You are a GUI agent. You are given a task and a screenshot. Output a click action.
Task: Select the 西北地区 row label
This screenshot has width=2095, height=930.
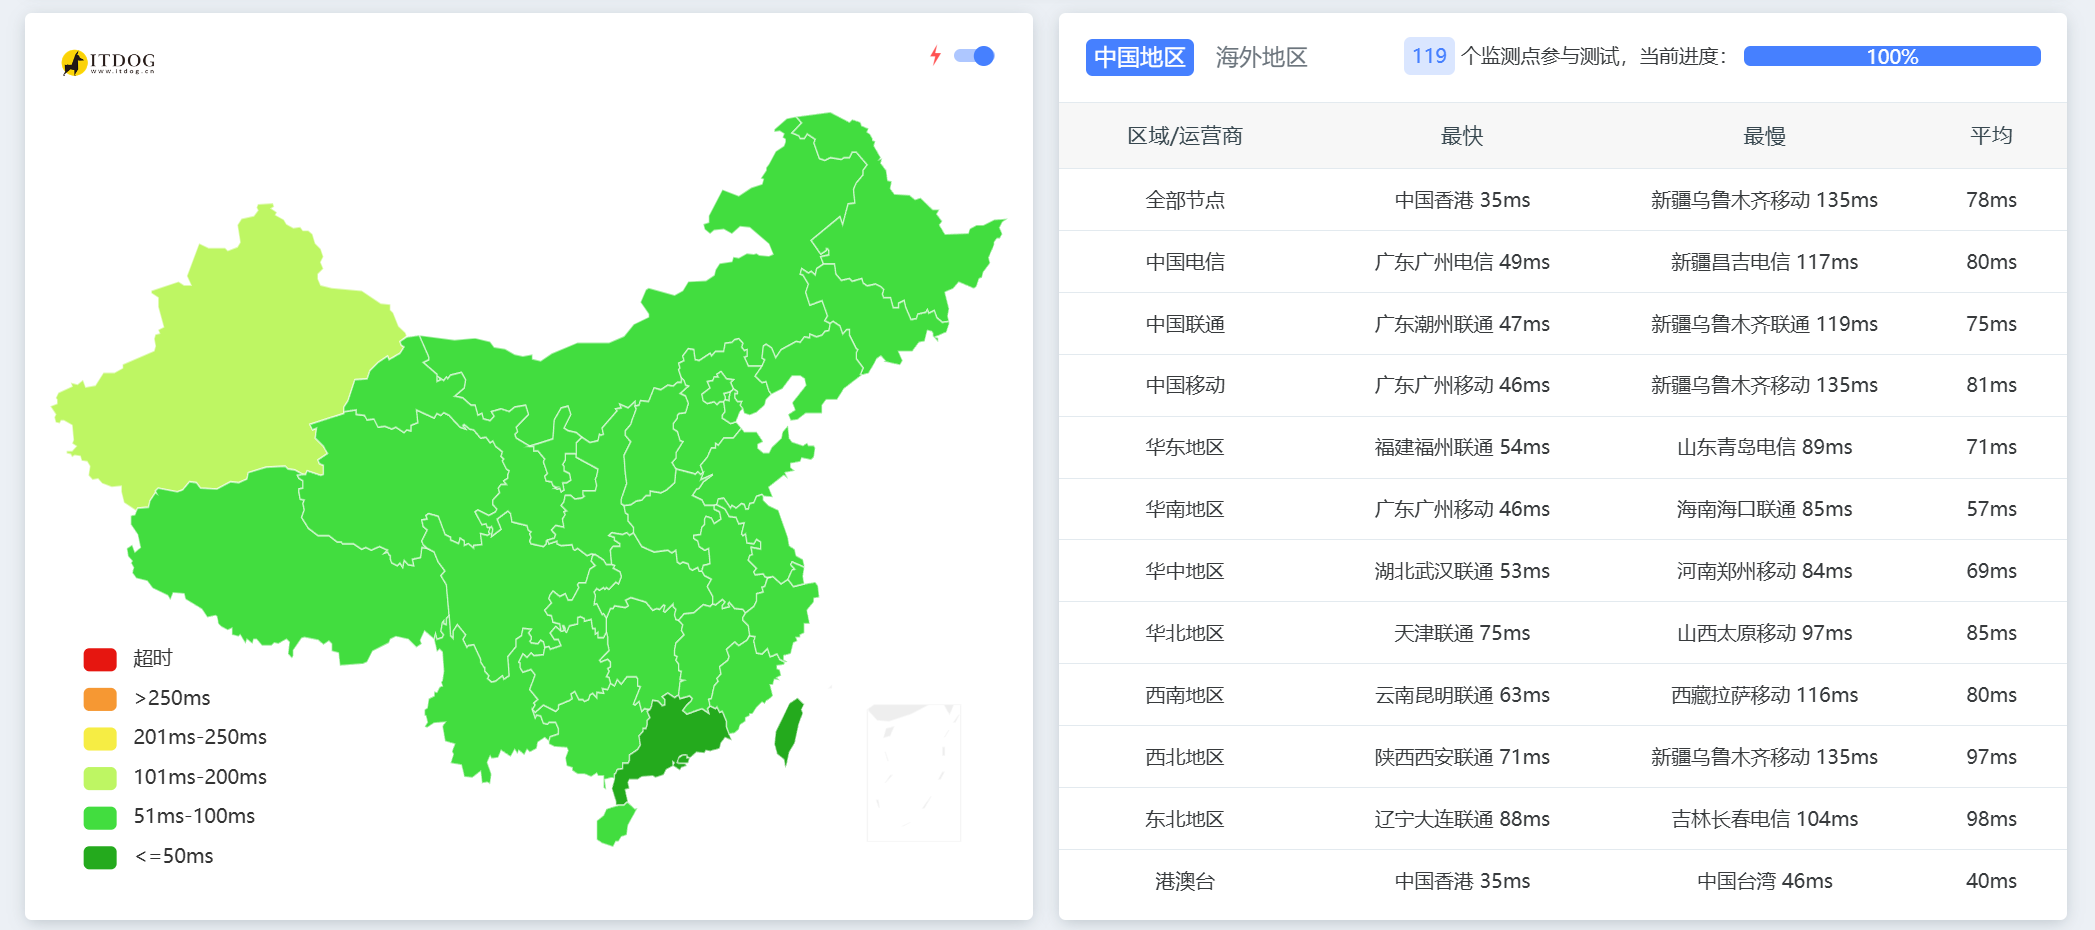(x=1185, y=757)
